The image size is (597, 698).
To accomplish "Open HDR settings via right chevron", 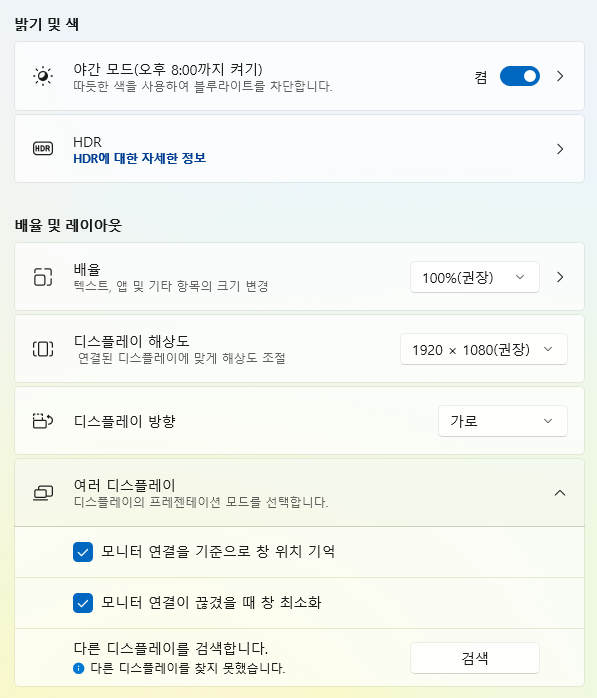I will [x=560, y=149].
